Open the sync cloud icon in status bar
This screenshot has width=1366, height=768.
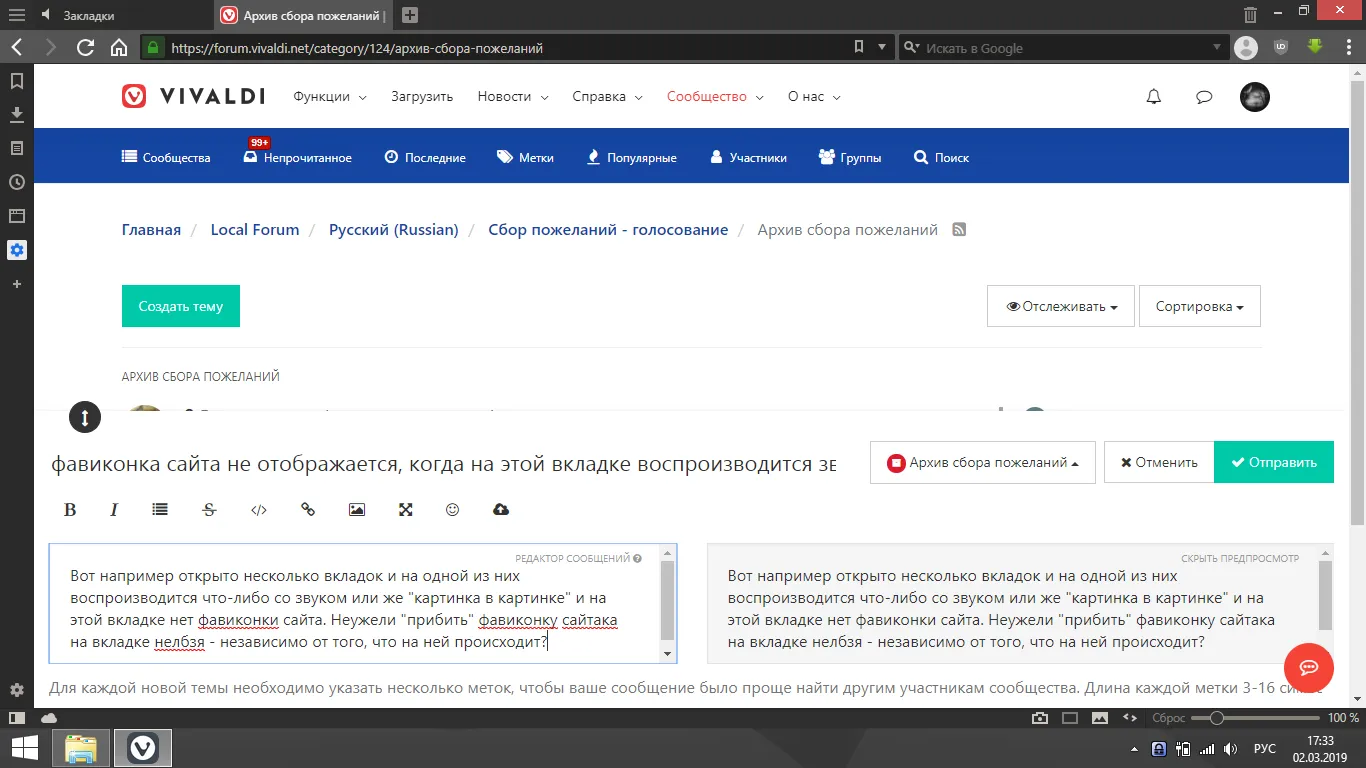(x=48, y=718)
